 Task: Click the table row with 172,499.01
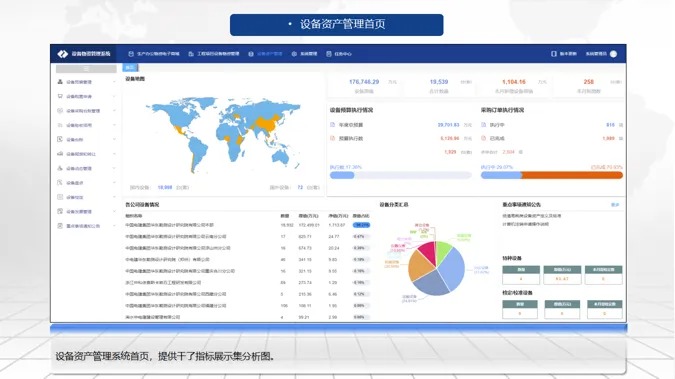(x=248, y=225)
